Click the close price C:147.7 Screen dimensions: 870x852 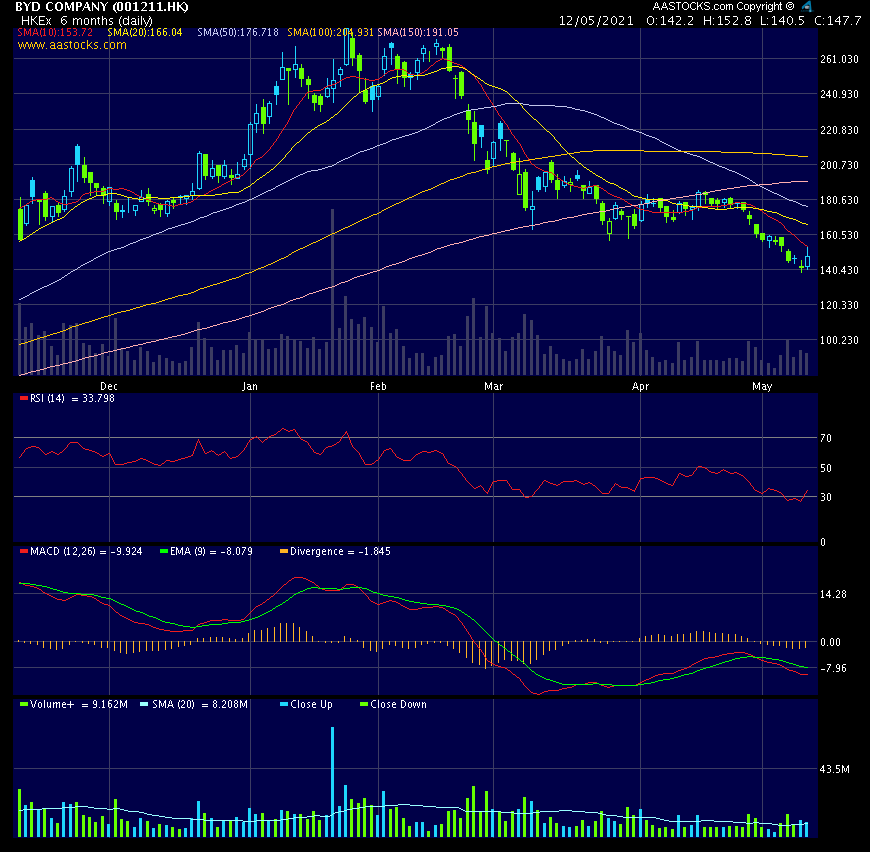pyautogui.click(x=838, y=21)
